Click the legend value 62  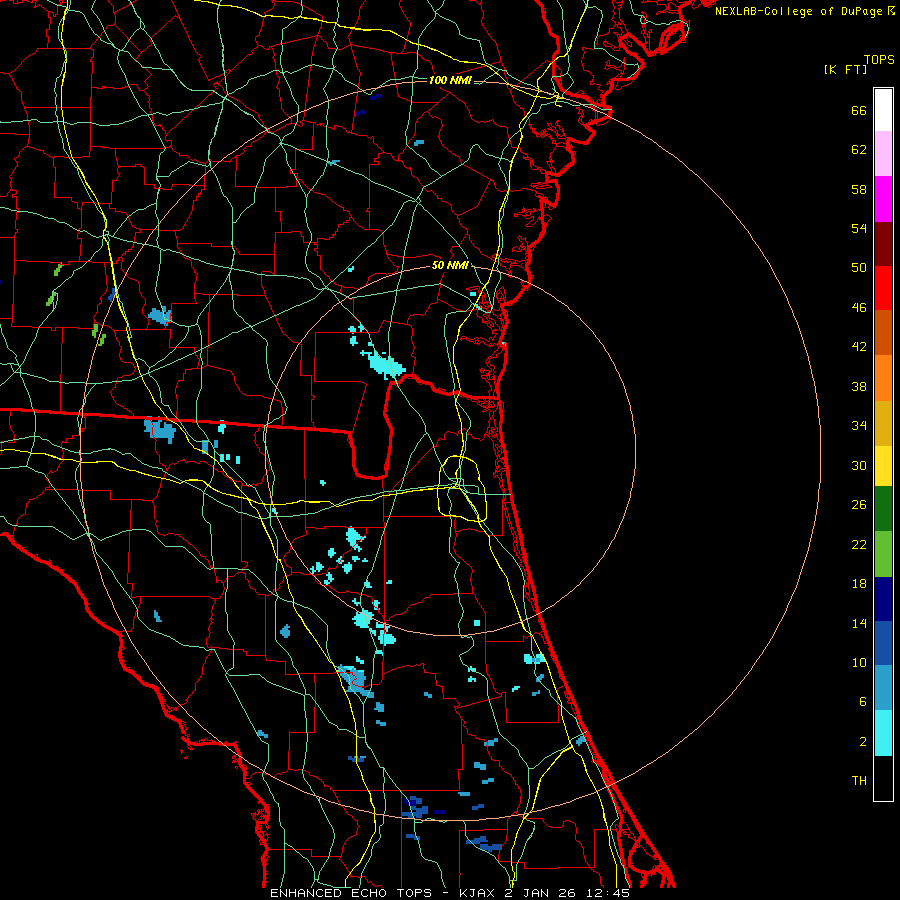859,150
